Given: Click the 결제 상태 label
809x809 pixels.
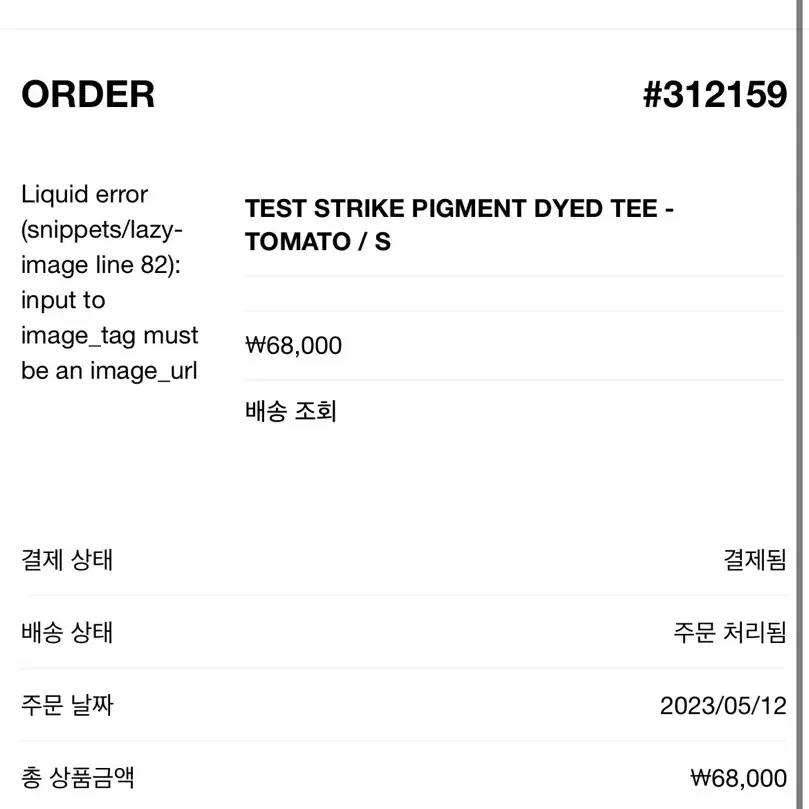Looking at the screenshot, I should [x=67, y=559].
